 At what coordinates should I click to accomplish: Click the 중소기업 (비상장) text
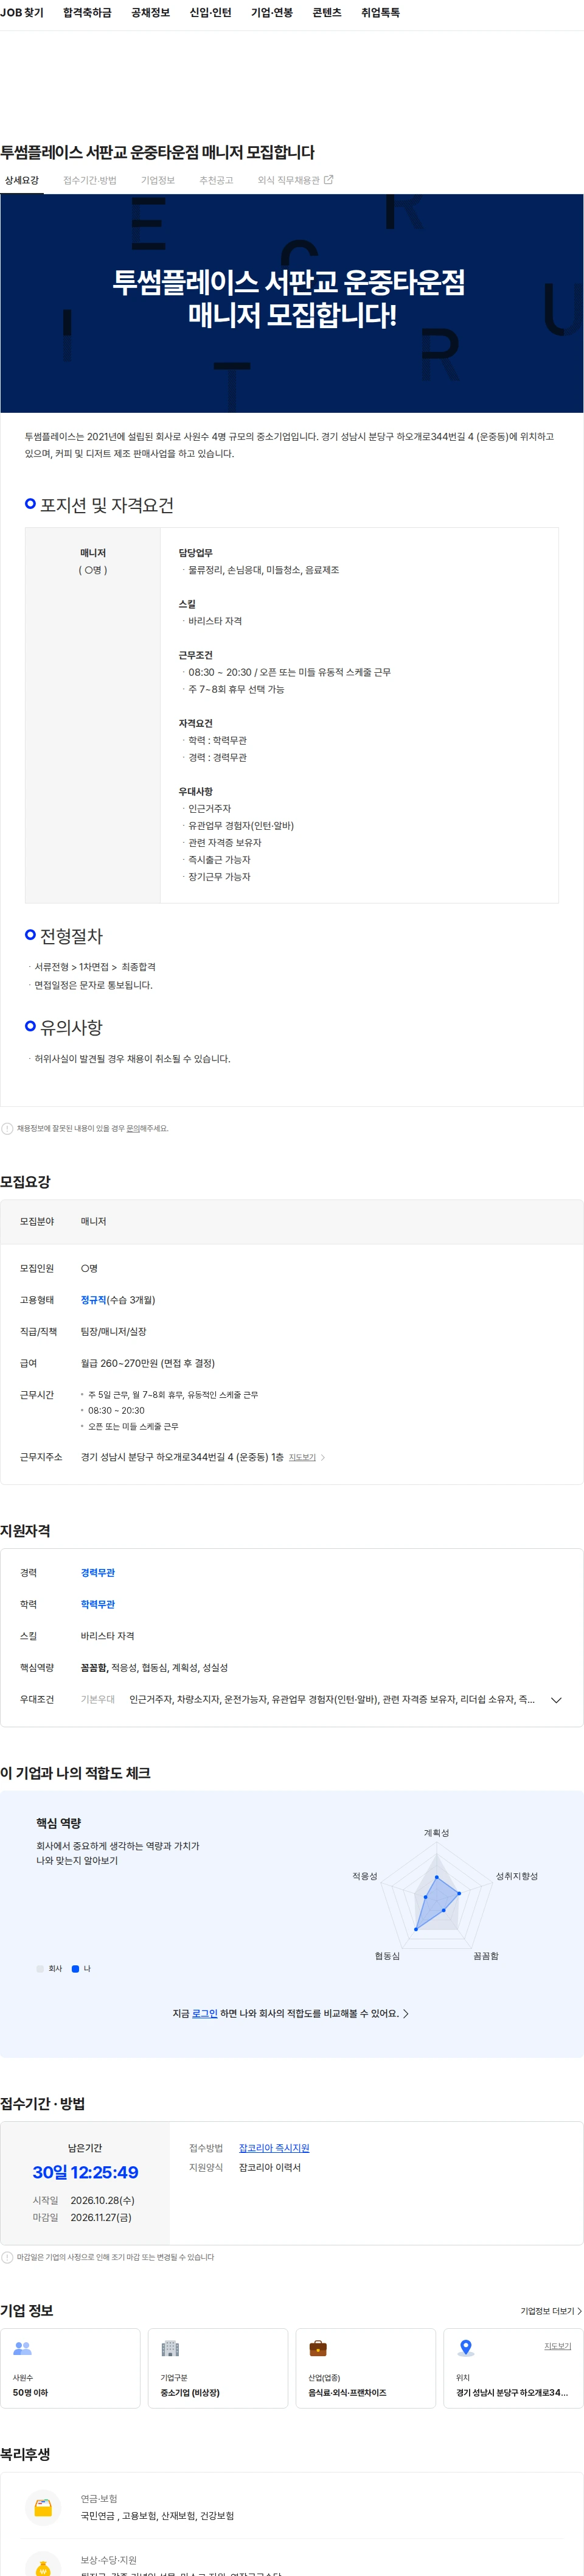pos(190,2393)
